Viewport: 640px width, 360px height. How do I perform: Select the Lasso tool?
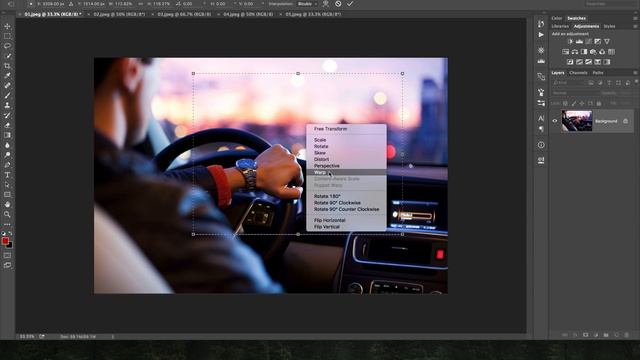(x=7, y=46)
